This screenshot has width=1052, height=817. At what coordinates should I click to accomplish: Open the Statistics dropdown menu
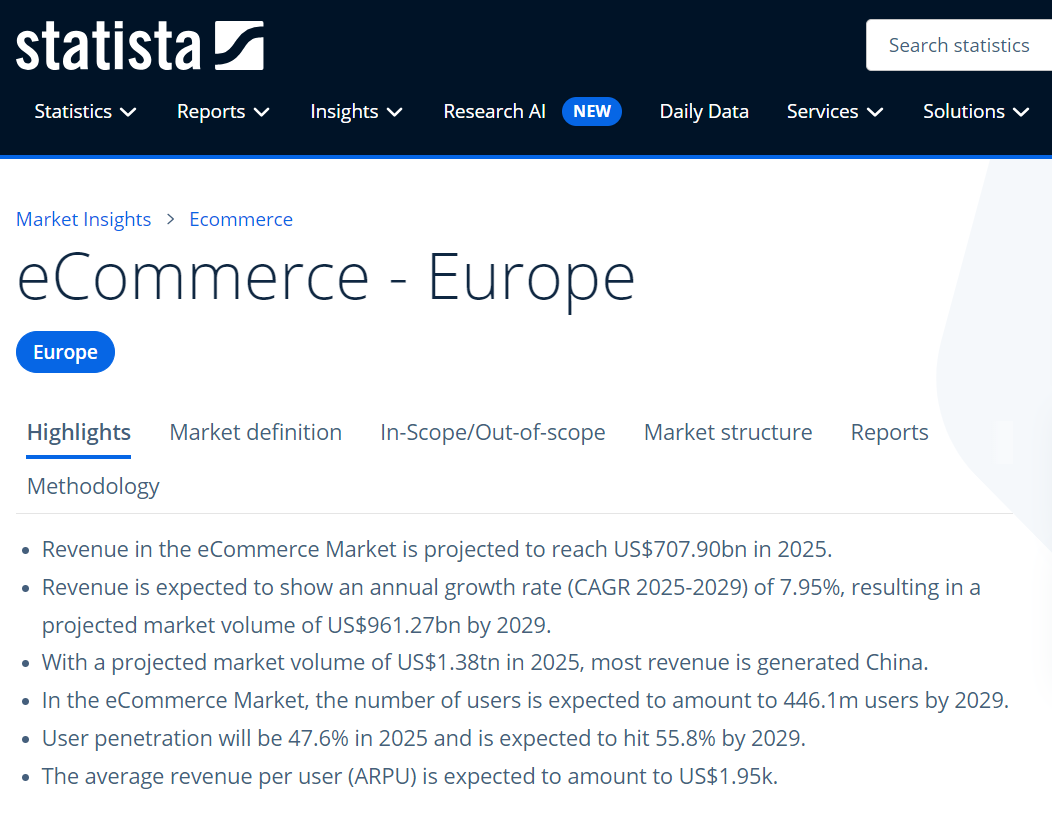[85, 111]
